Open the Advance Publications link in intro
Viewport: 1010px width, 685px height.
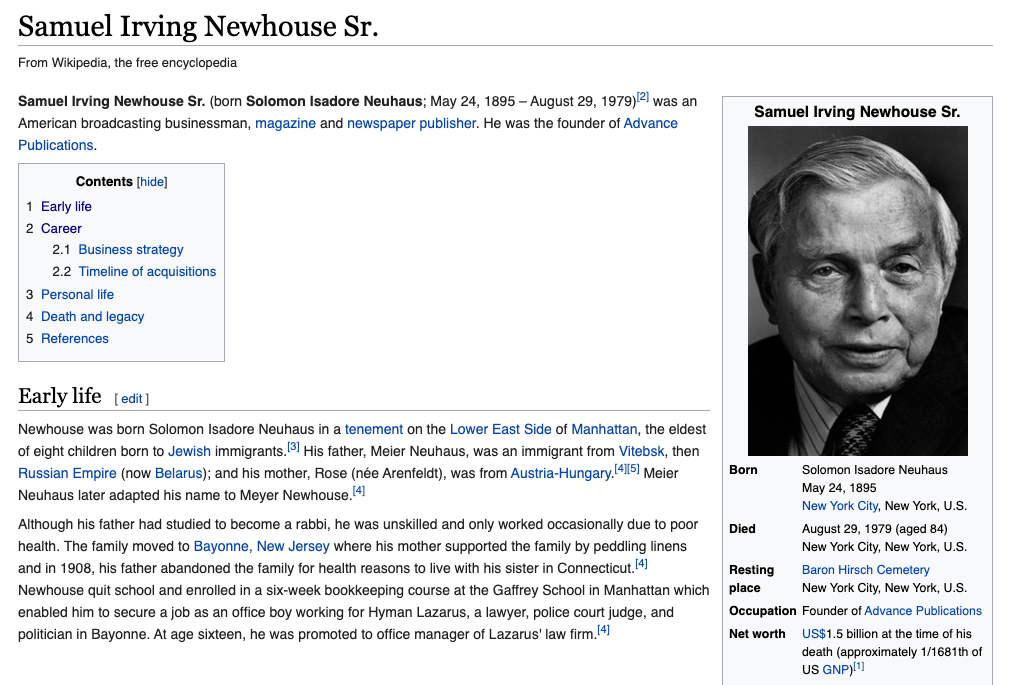[x=650, y=123]
